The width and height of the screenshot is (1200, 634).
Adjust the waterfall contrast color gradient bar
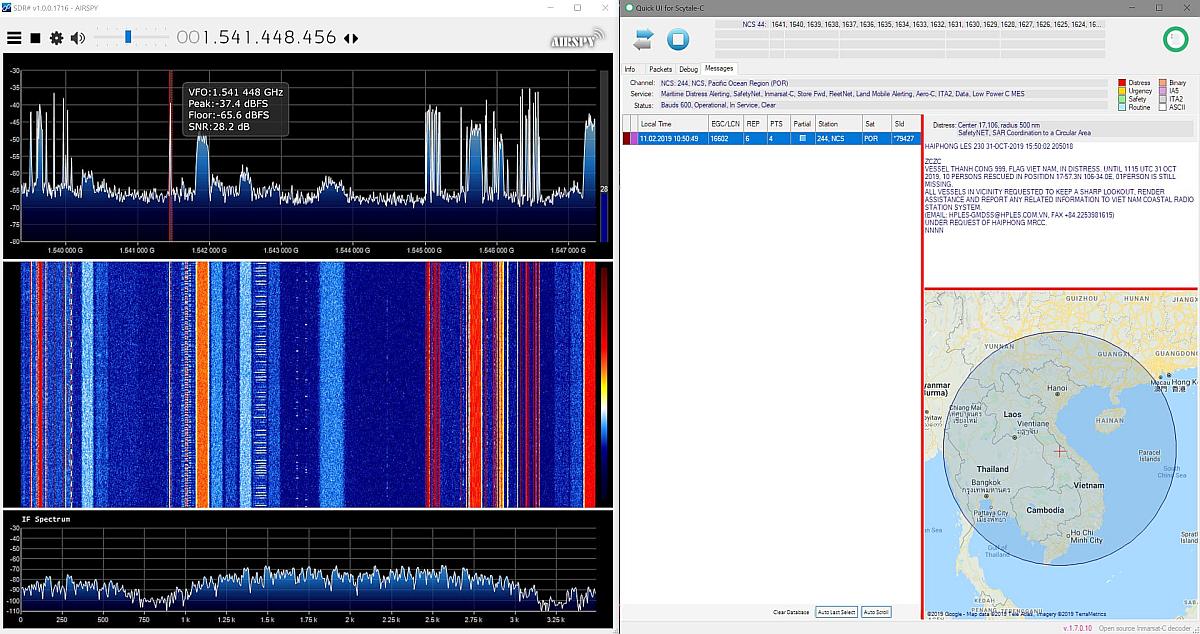click(x=603, y=384)
